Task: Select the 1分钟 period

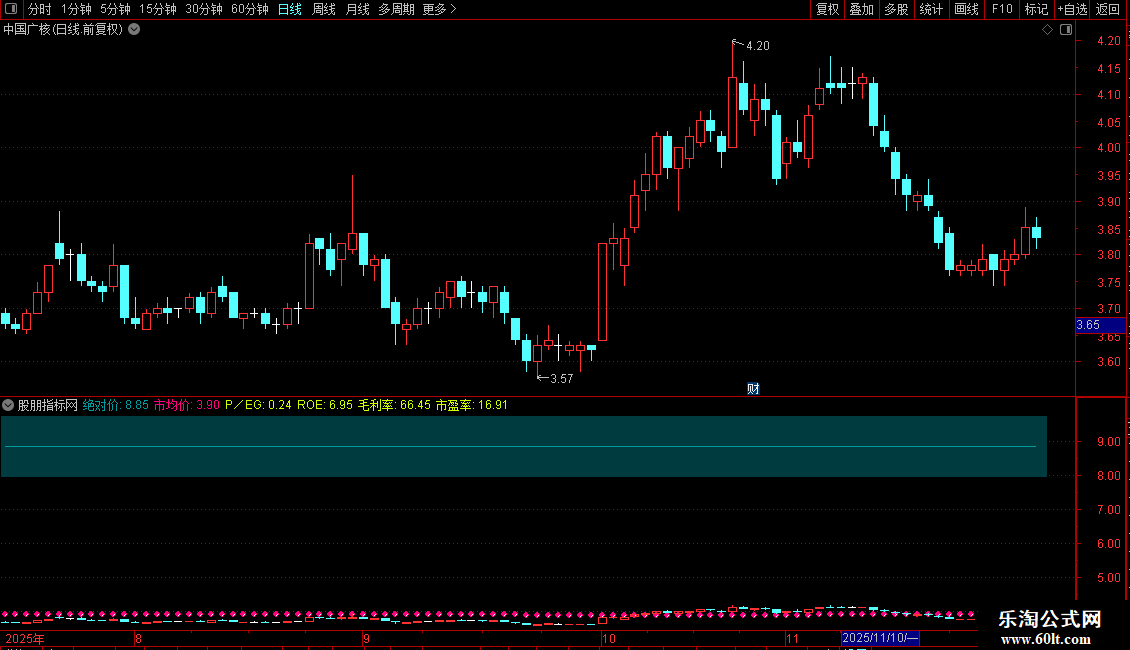Action: (76, 9)
